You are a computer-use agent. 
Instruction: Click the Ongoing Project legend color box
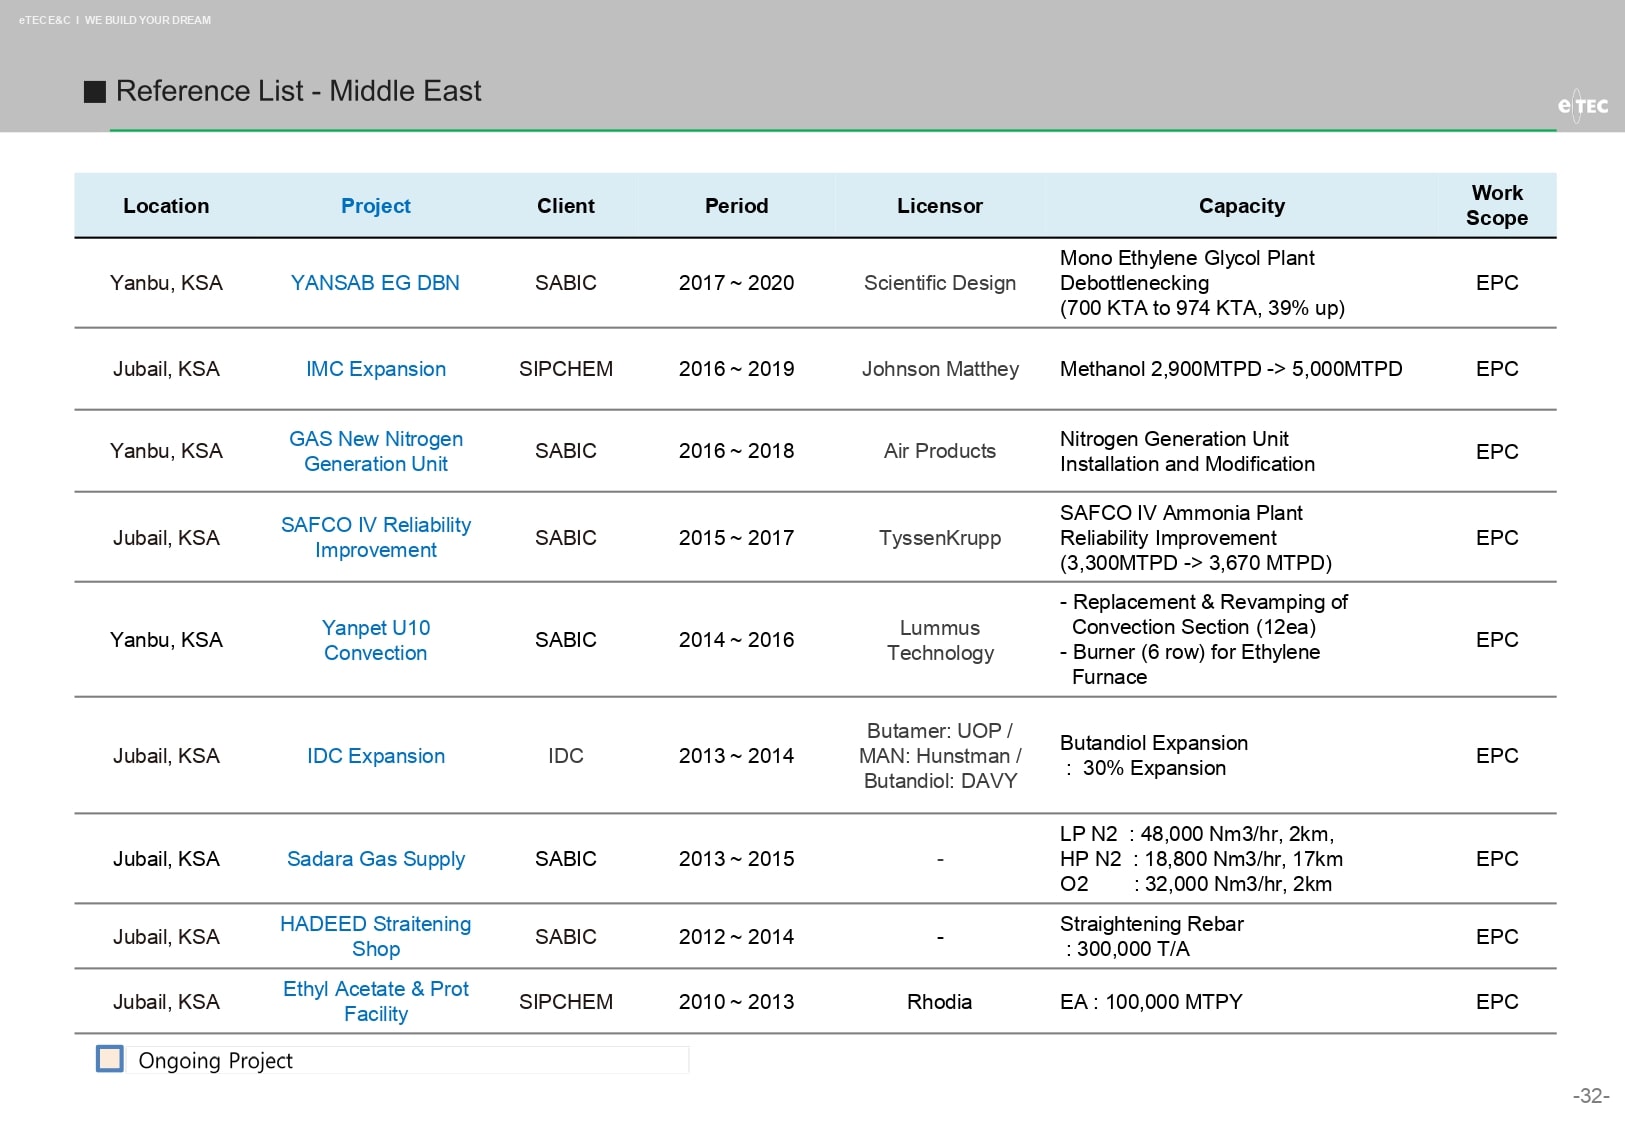click(110, 1059)
